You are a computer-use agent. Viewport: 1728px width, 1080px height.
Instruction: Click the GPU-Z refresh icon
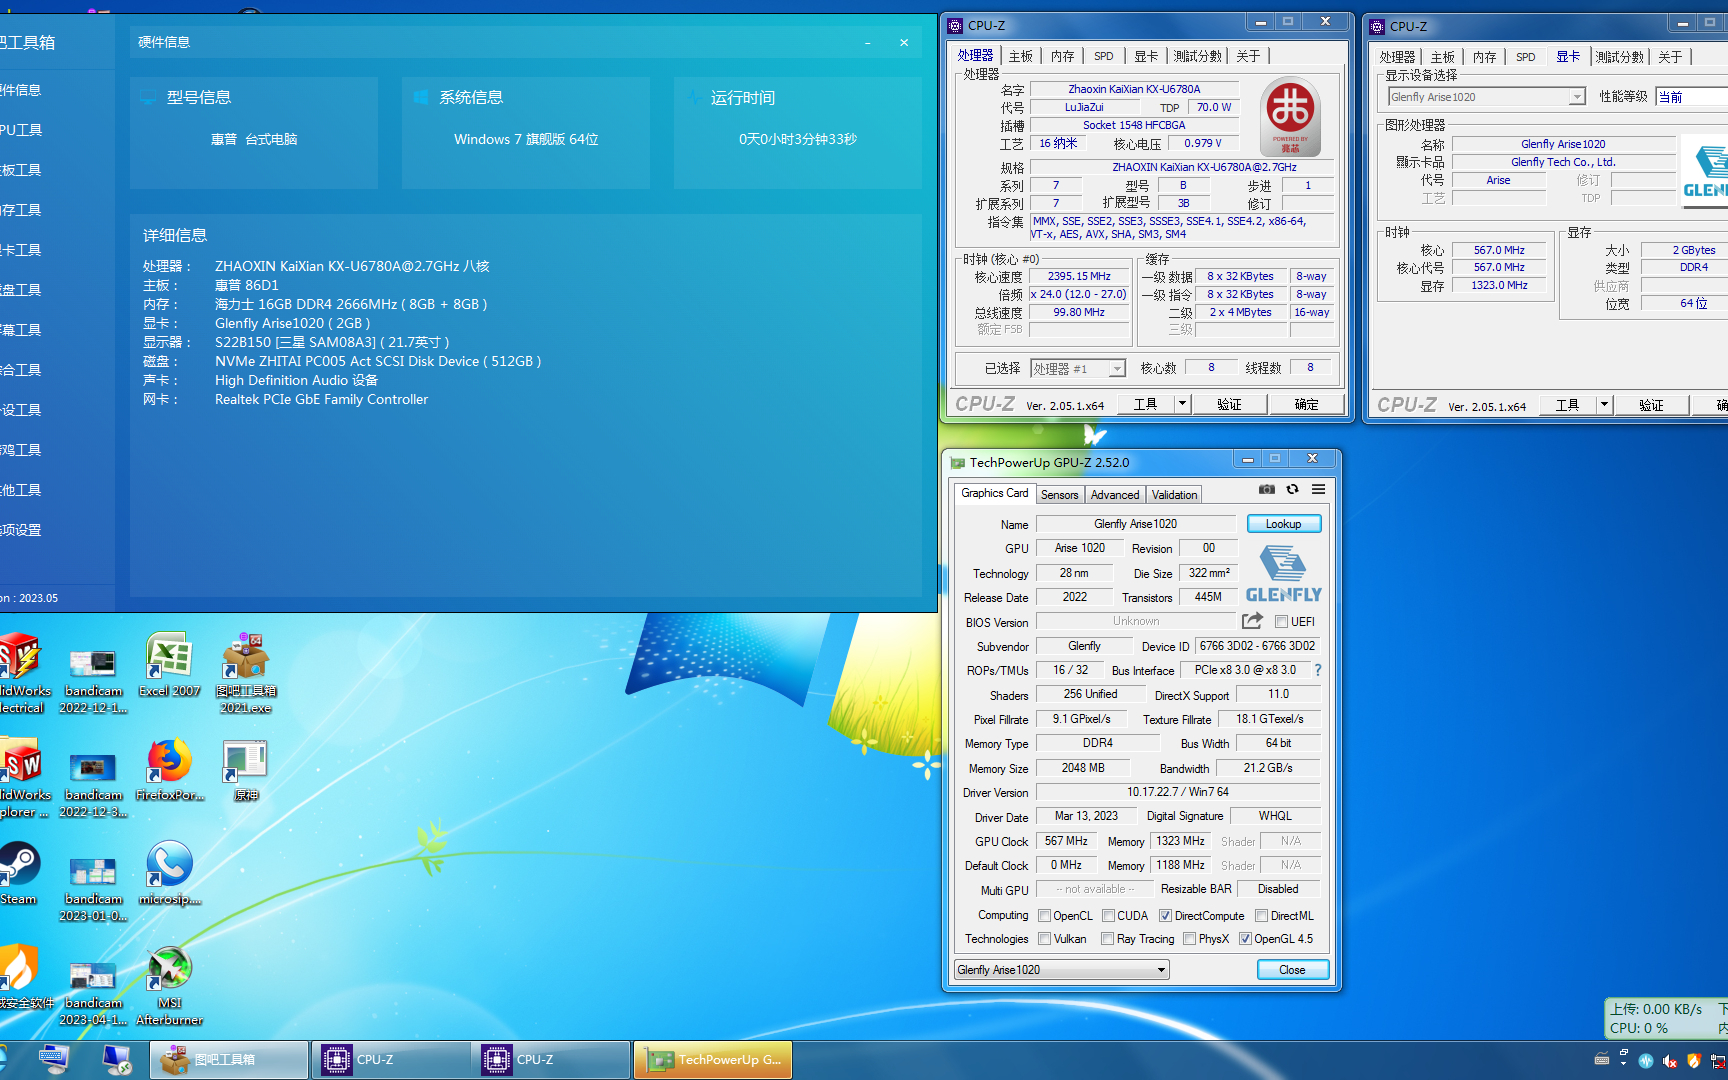[x=1292, y=489]
